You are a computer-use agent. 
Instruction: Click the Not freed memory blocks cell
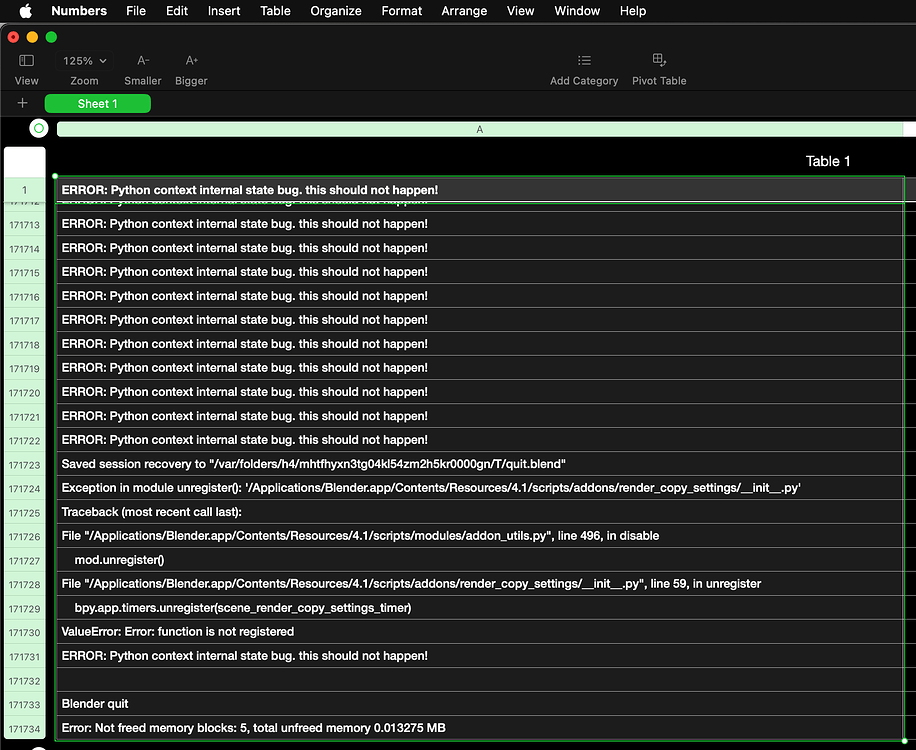pyautogui.click(x=480, y=728)
